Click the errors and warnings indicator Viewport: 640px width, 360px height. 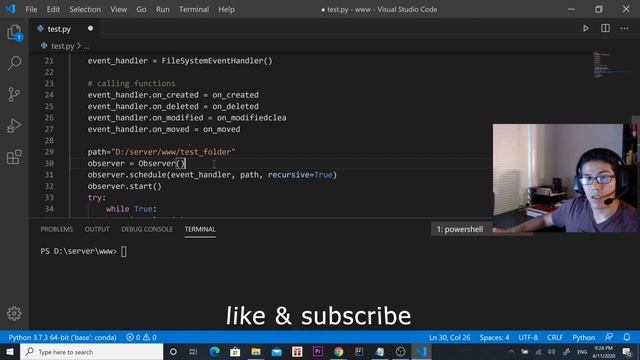(x=141, y=337)
